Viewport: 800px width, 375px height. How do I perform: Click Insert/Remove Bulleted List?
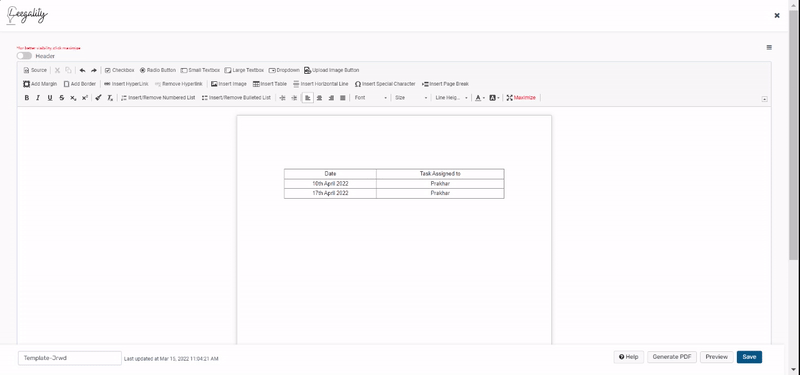tap(236, 97)
